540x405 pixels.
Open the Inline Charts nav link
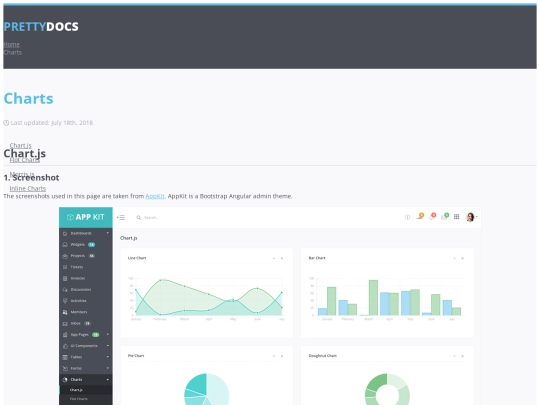click(28, 188)
